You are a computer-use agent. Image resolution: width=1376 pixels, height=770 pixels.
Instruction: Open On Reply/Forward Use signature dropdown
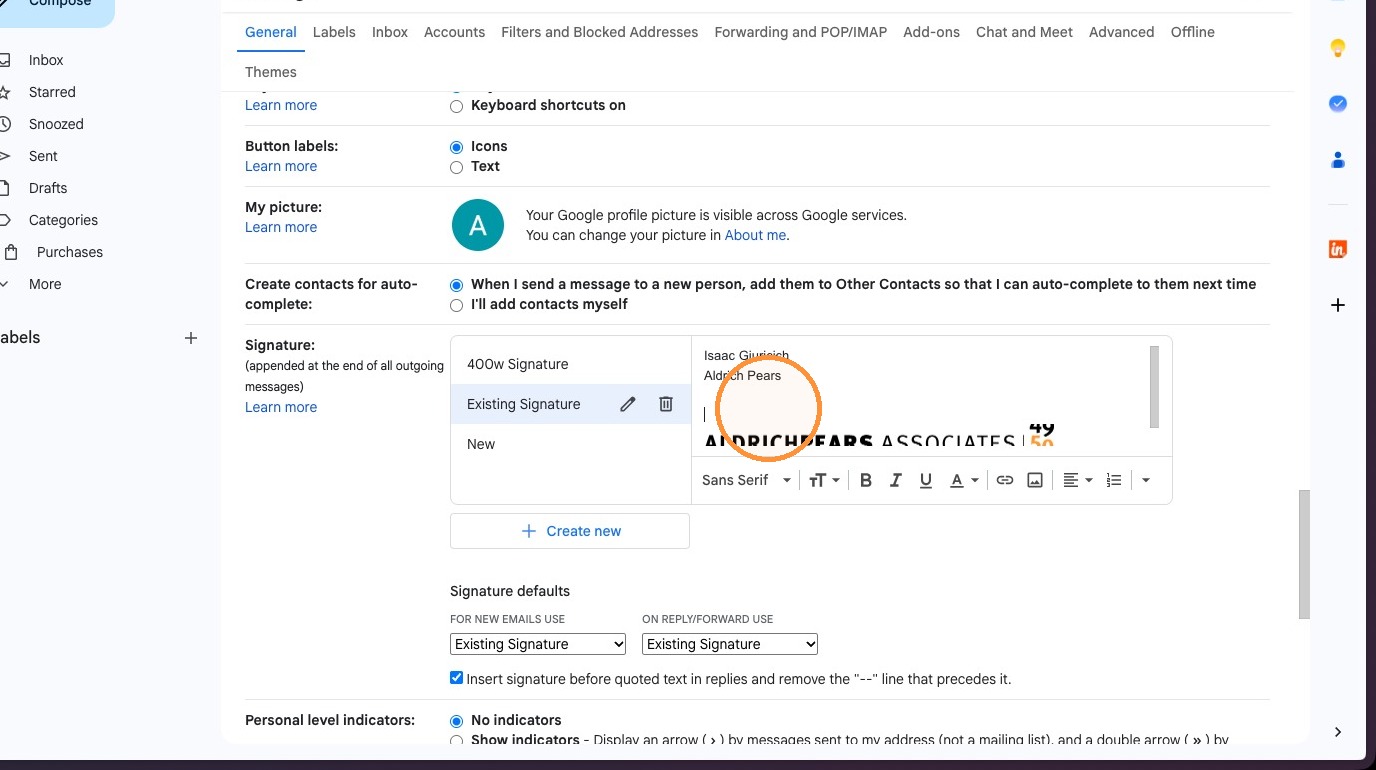730,644
